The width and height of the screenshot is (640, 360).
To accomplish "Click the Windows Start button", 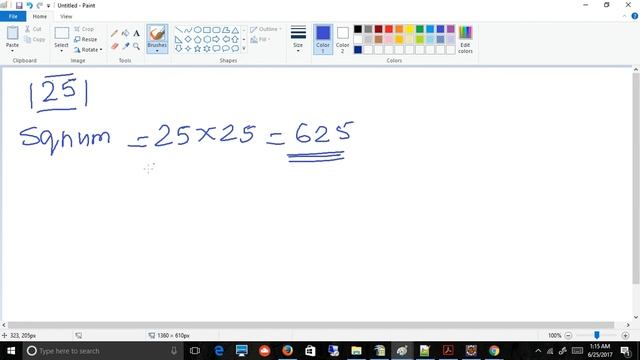I will tap(11, 351).
